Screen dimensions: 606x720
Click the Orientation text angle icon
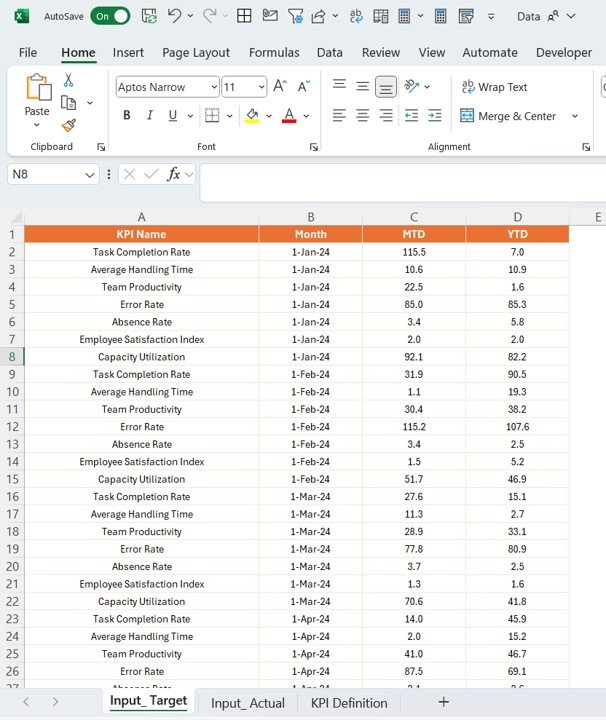click(411, 86)
